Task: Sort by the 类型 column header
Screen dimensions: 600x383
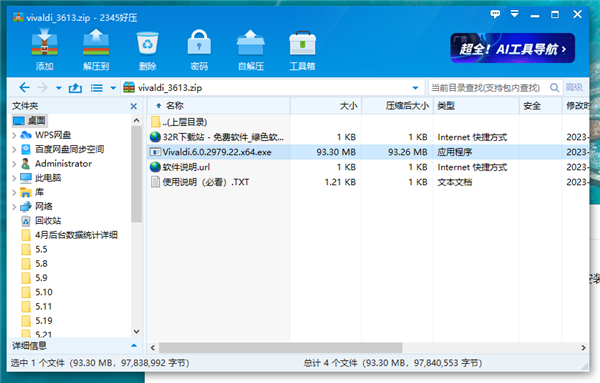Action: pyautogui.click(x=476, y=106)
